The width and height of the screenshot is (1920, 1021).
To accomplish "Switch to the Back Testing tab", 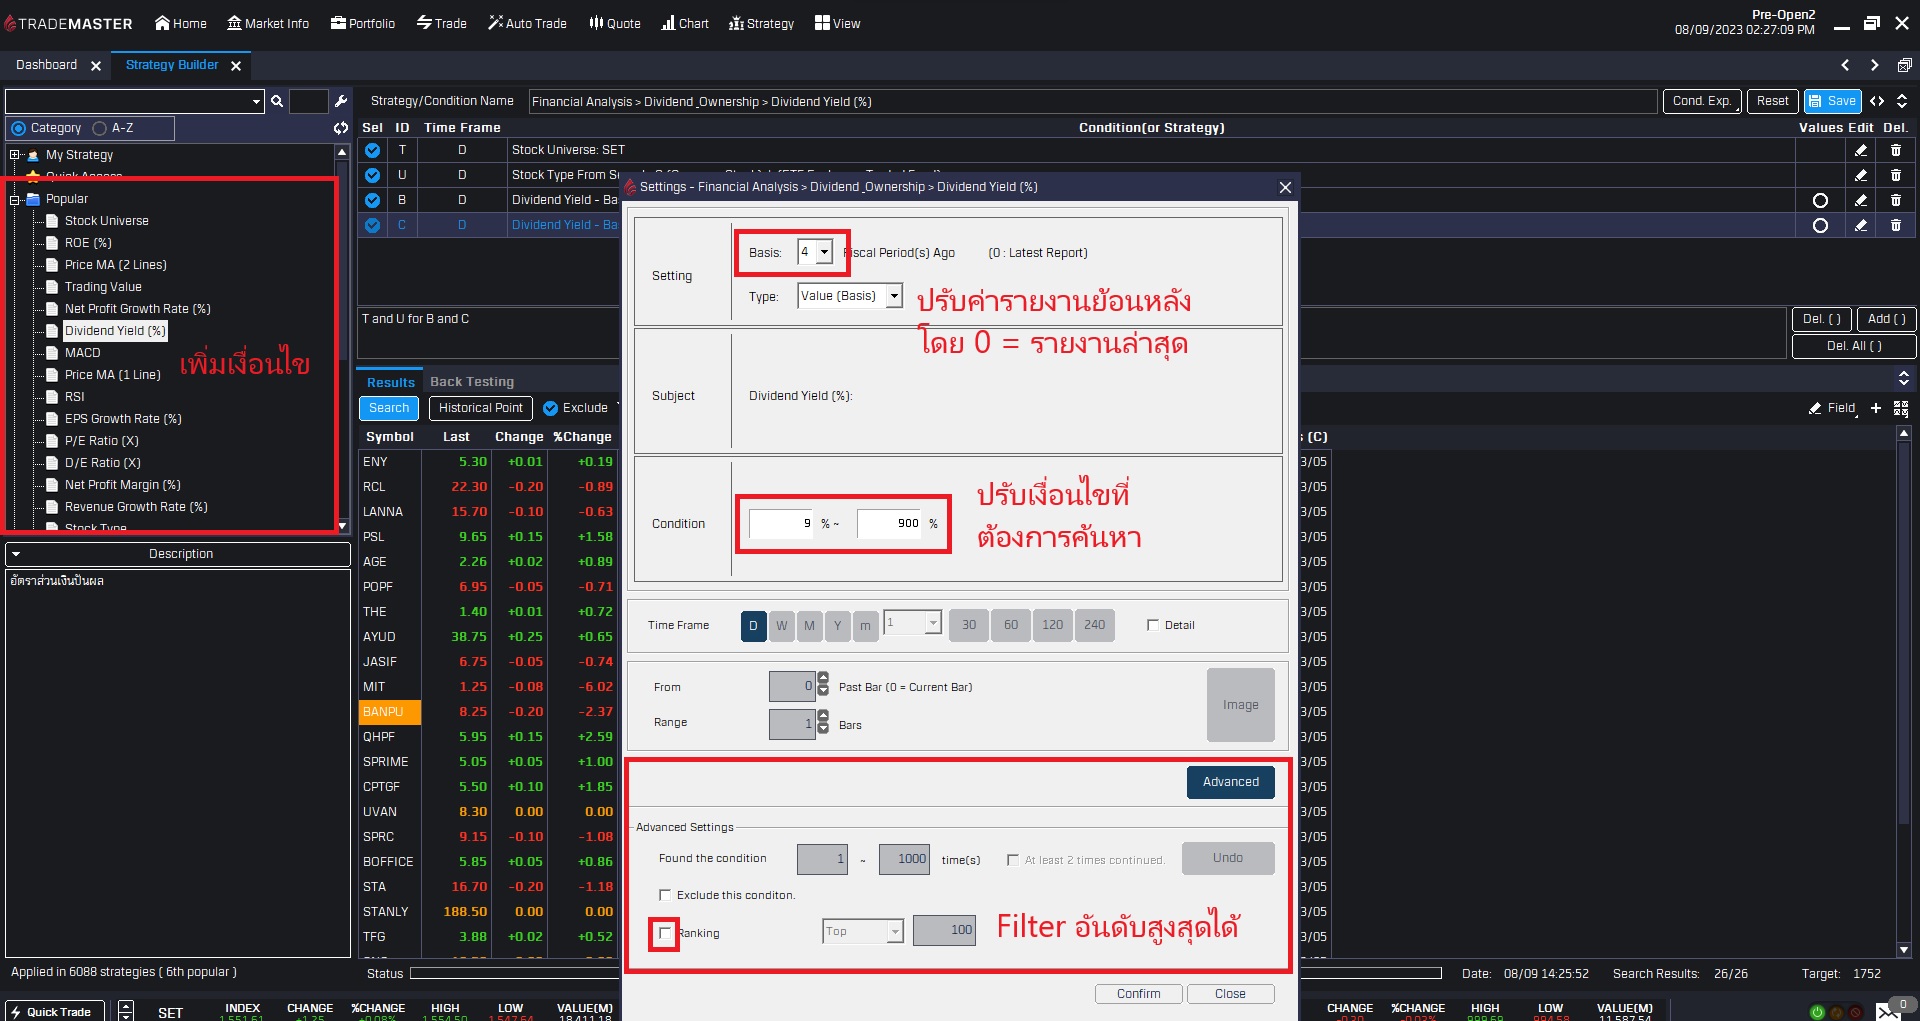I will pyautogui.click(x=471, y=382).
